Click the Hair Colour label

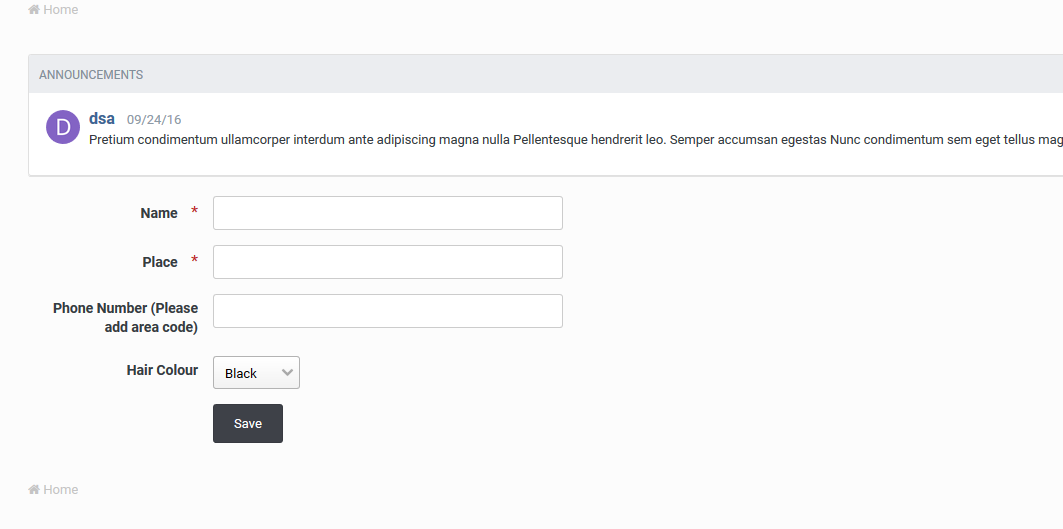coord(162,370)
